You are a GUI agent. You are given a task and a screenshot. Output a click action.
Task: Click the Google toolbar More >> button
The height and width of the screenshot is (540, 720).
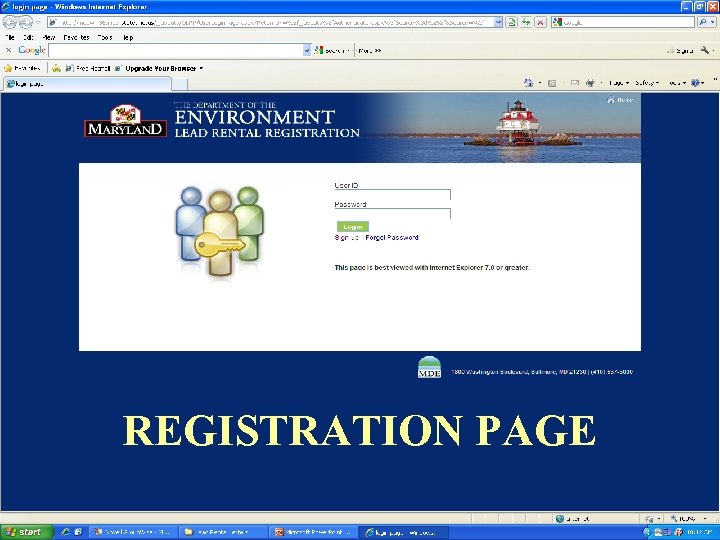(x=370, y=51)
